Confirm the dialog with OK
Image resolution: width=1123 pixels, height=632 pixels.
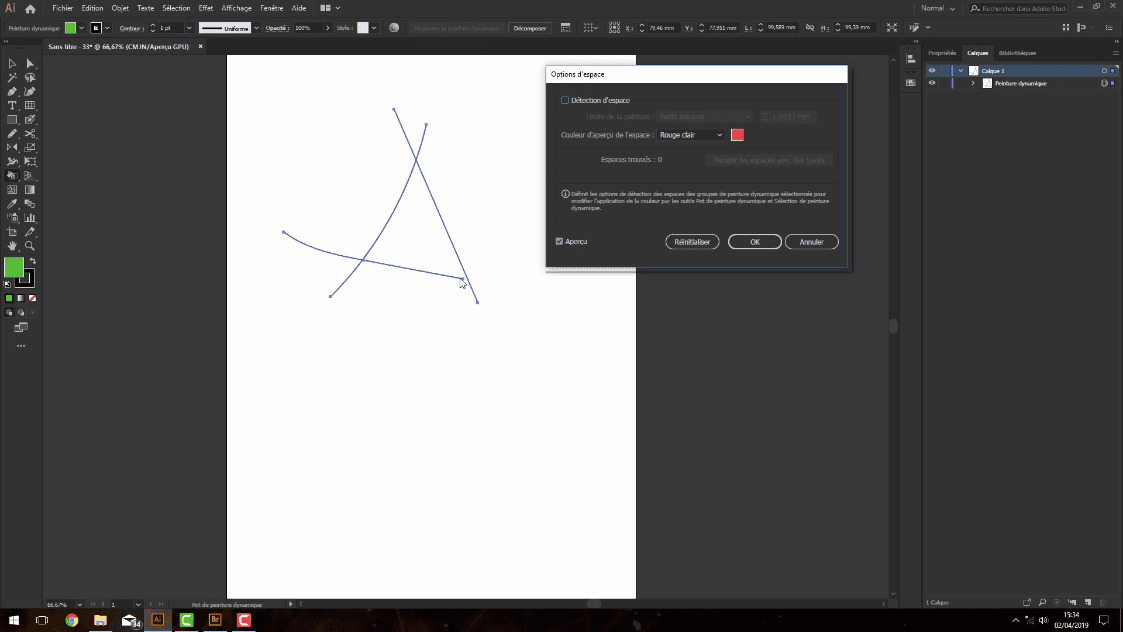click(754, 242)
